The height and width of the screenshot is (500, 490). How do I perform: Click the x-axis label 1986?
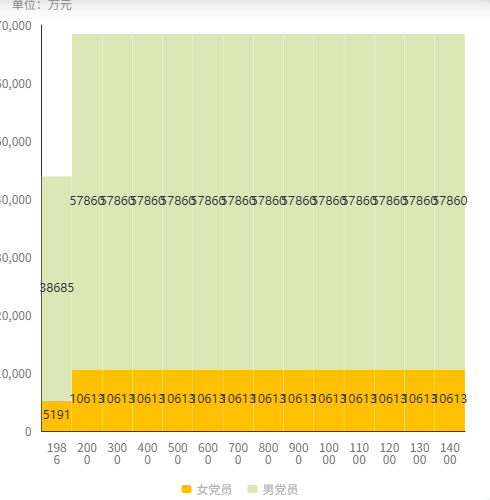(57, 454)
